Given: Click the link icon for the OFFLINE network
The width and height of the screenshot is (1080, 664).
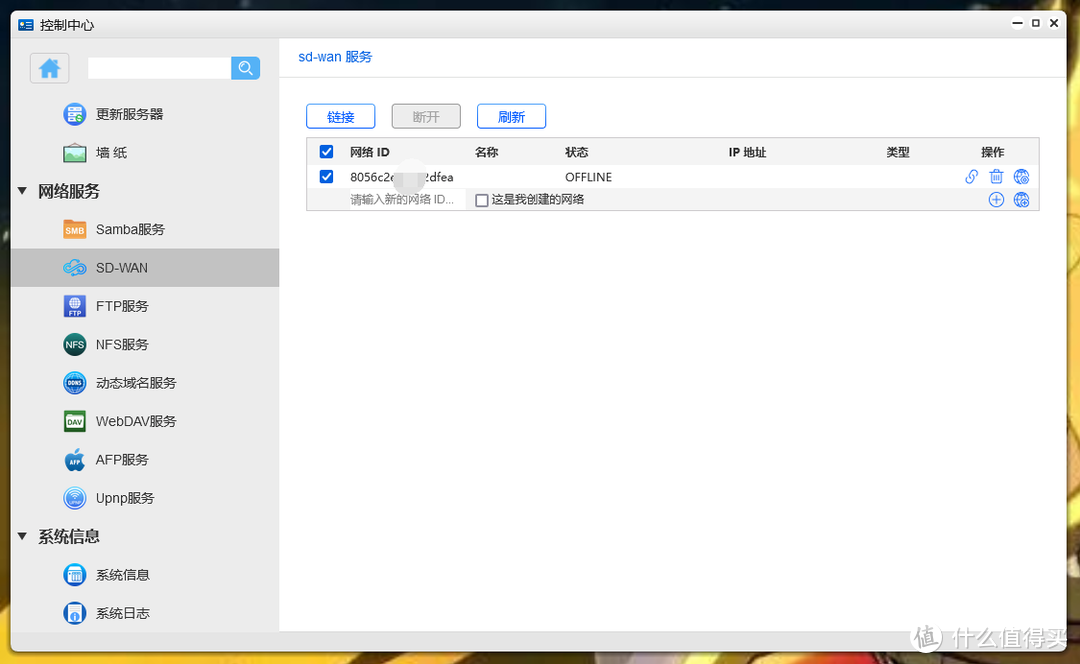Looking at the screenshot, I should (x=970, y=176).
